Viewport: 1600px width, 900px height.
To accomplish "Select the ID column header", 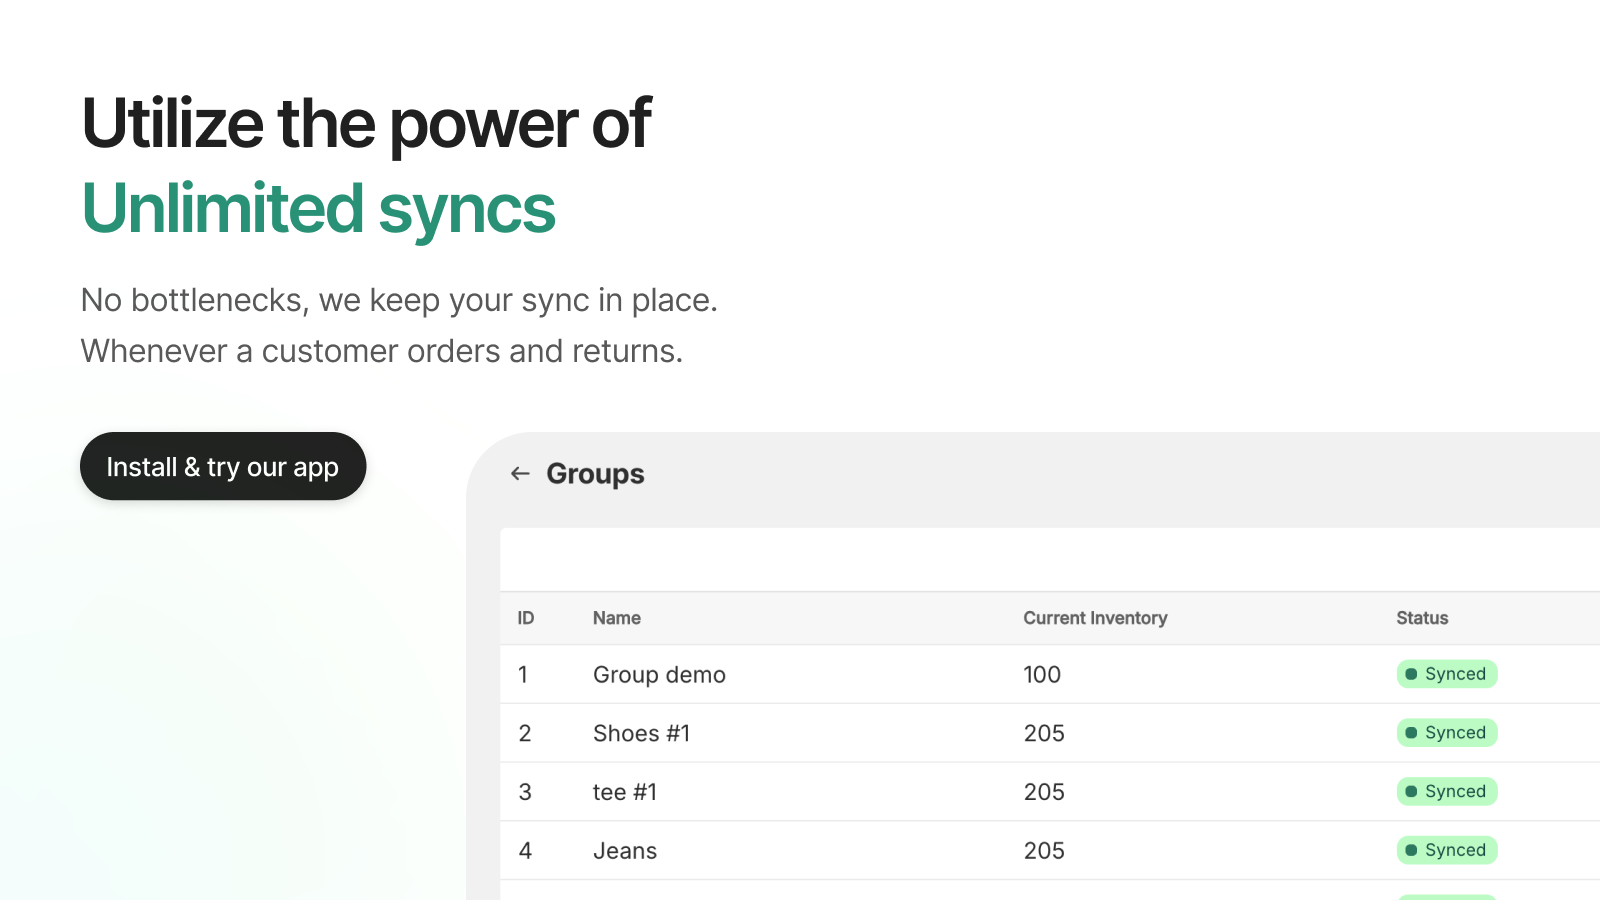I will point(526,618).
